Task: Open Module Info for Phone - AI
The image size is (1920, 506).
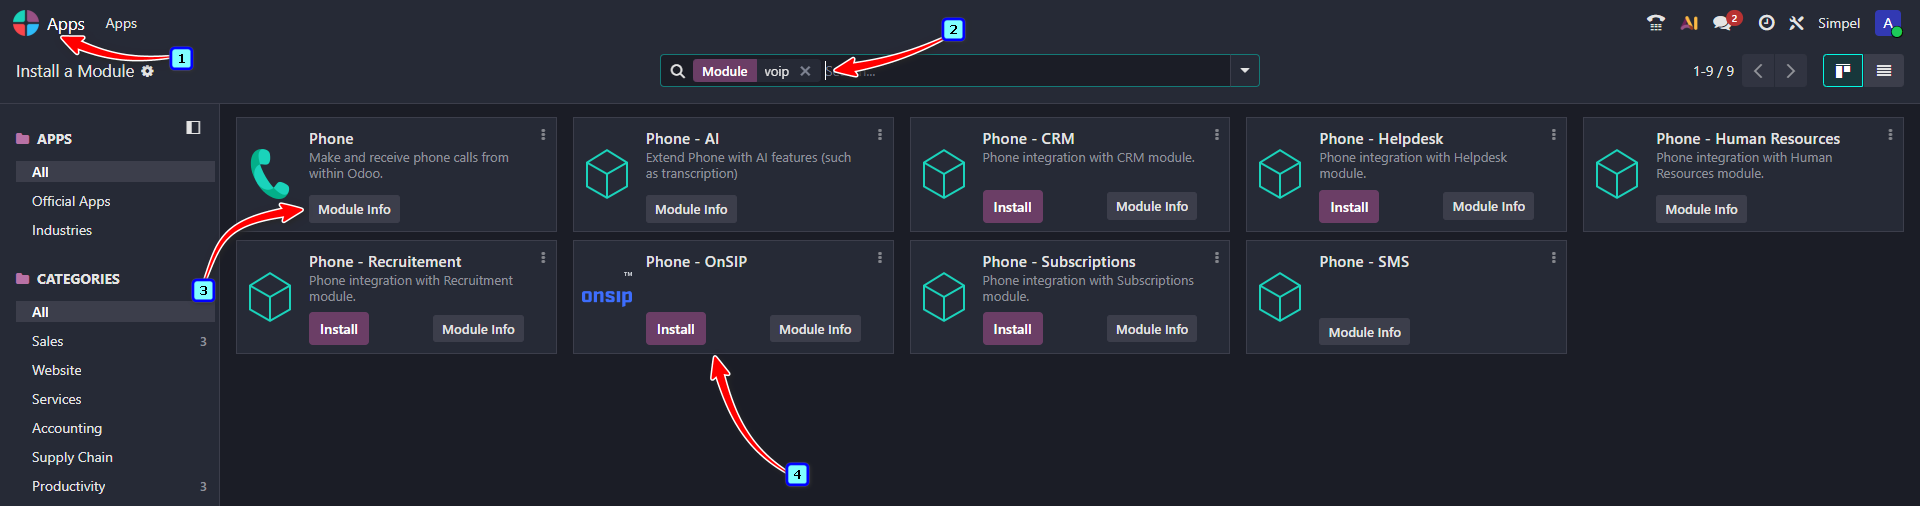Action: [x=691, y=209]
